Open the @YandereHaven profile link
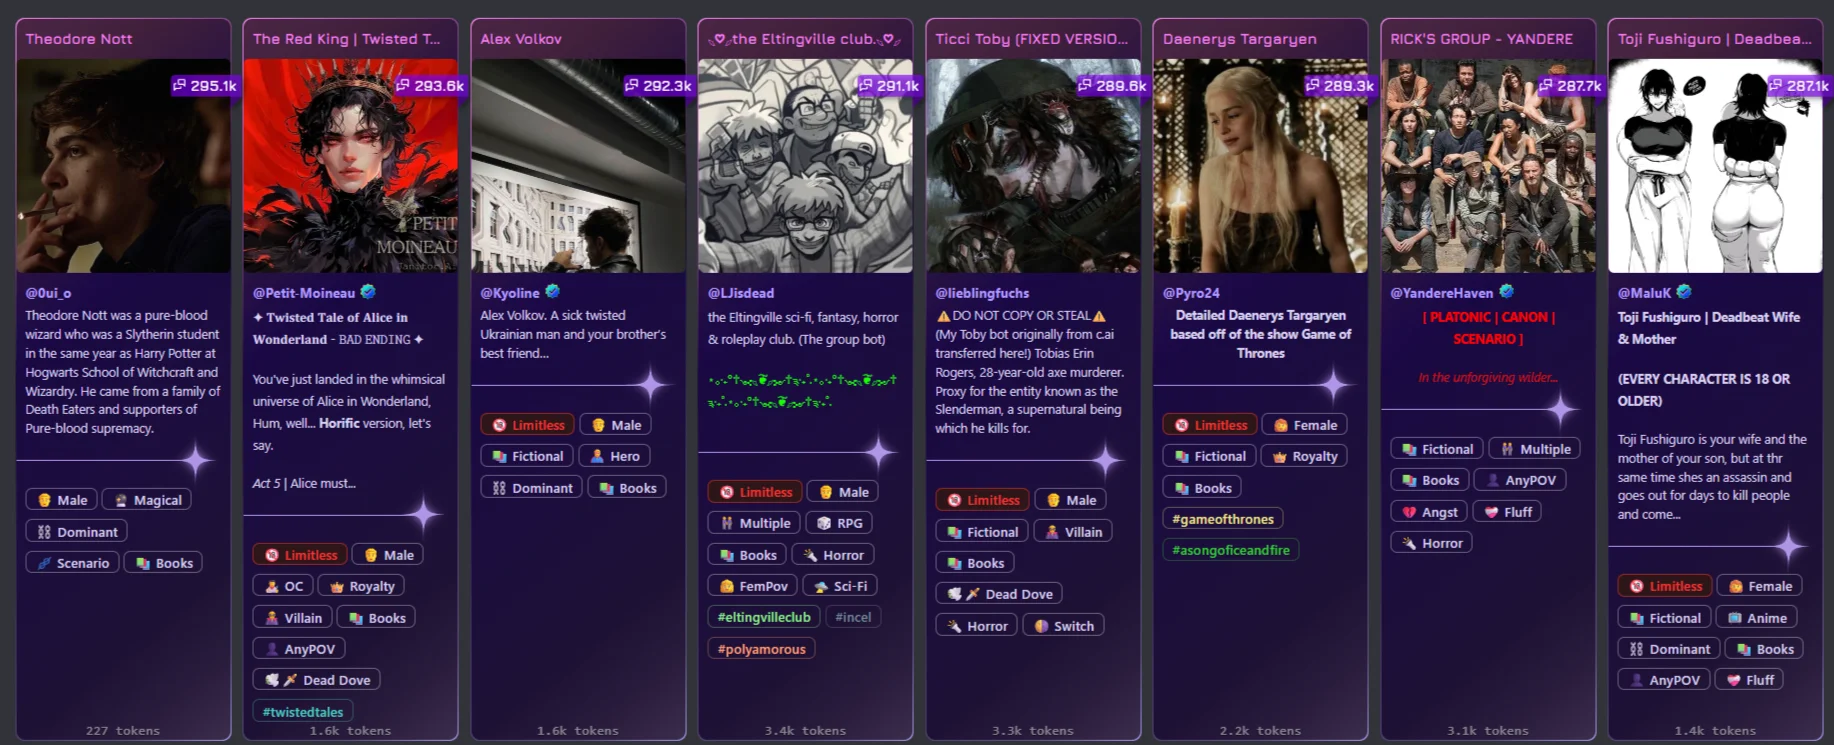The image size is (1834, 745). [x=1442, y=293]
